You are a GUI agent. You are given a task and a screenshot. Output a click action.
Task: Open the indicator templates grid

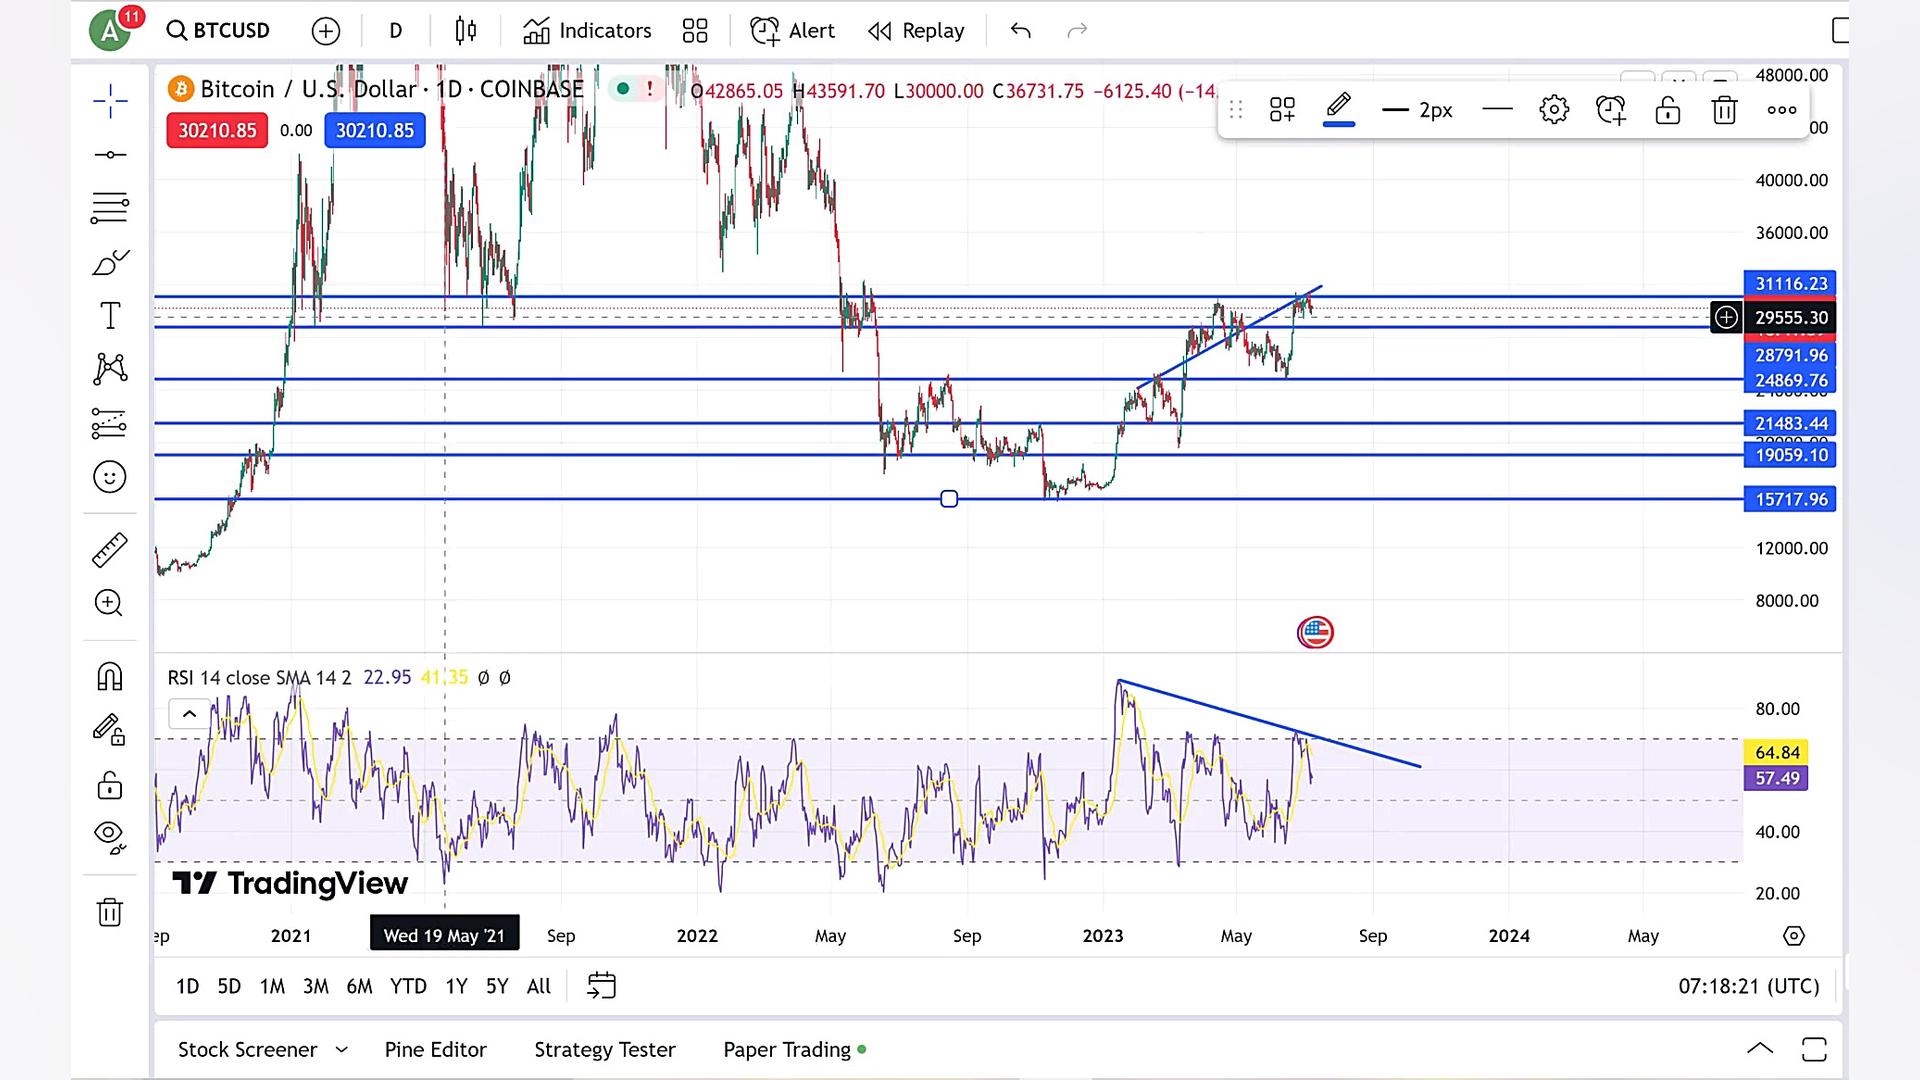(x=695, y=31)
